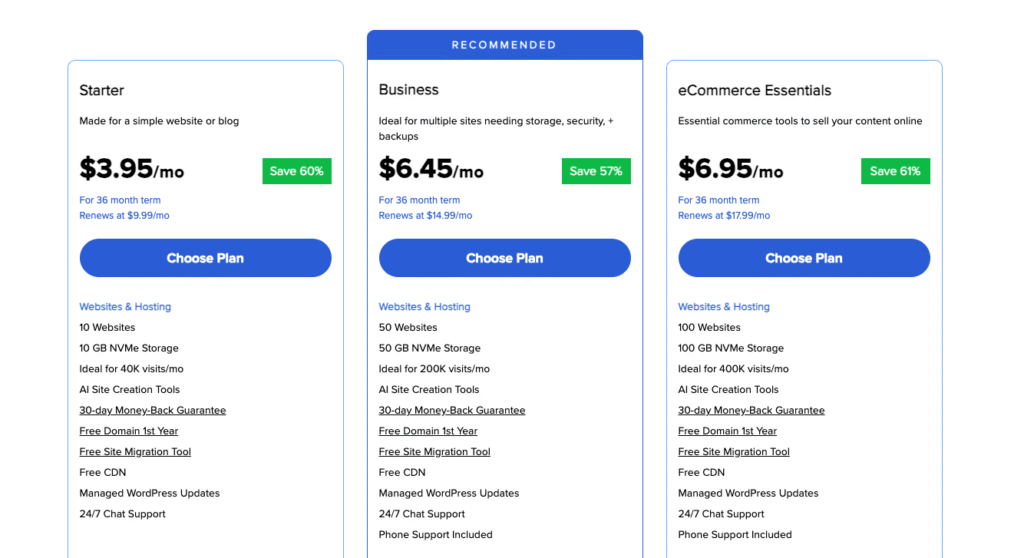
Task: Choose the Business plan
Action: point(504,258)
